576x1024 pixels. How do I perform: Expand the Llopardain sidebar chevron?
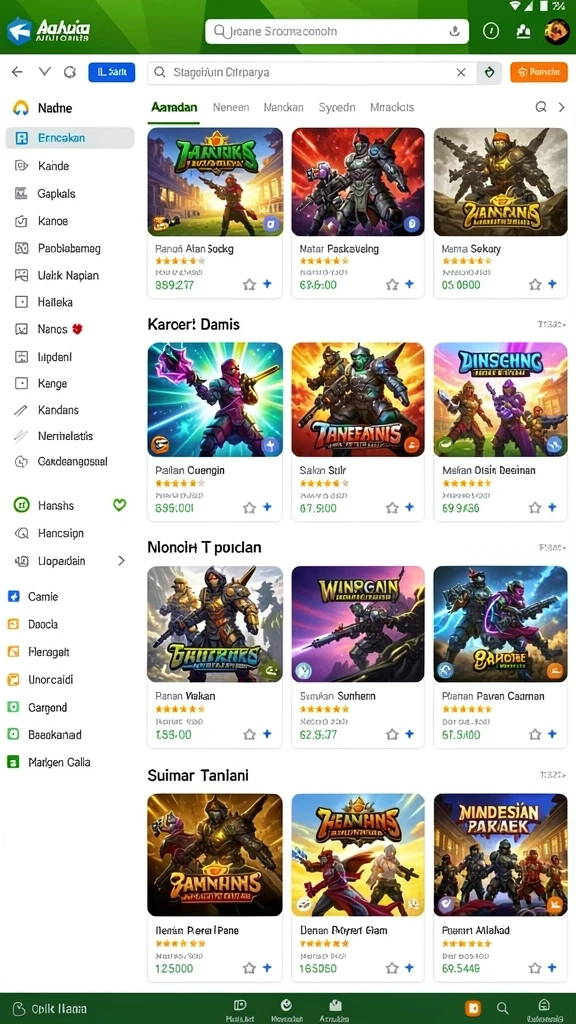click(x=121, y=560)
